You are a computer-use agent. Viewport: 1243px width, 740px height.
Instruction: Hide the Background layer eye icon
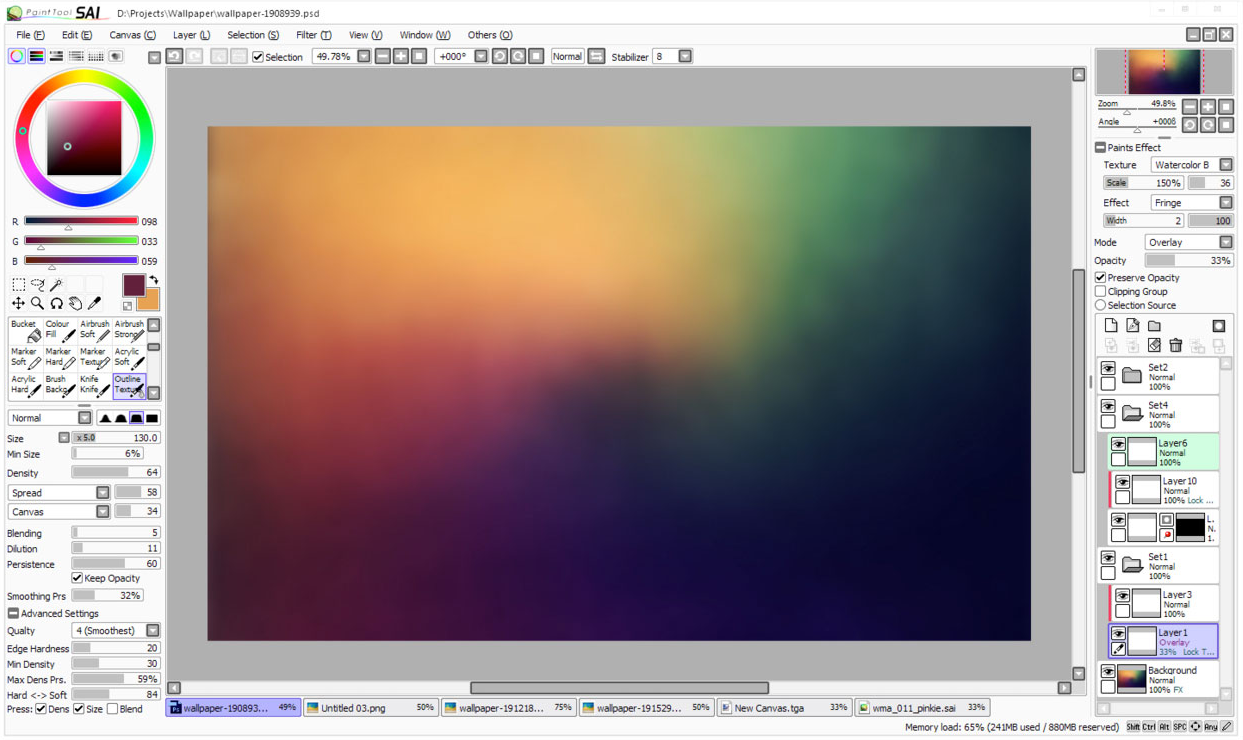point(1108,673)
